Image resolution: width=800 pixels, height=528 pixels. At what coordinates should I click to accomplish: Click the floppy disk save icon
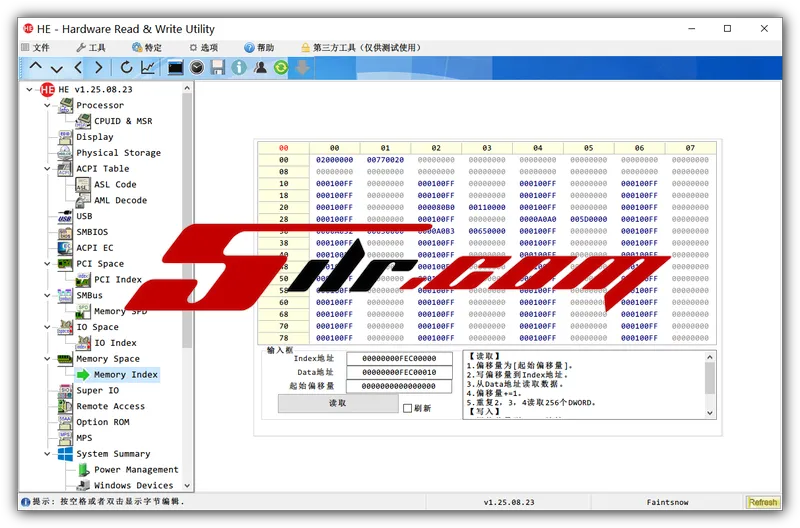point(218,67)
